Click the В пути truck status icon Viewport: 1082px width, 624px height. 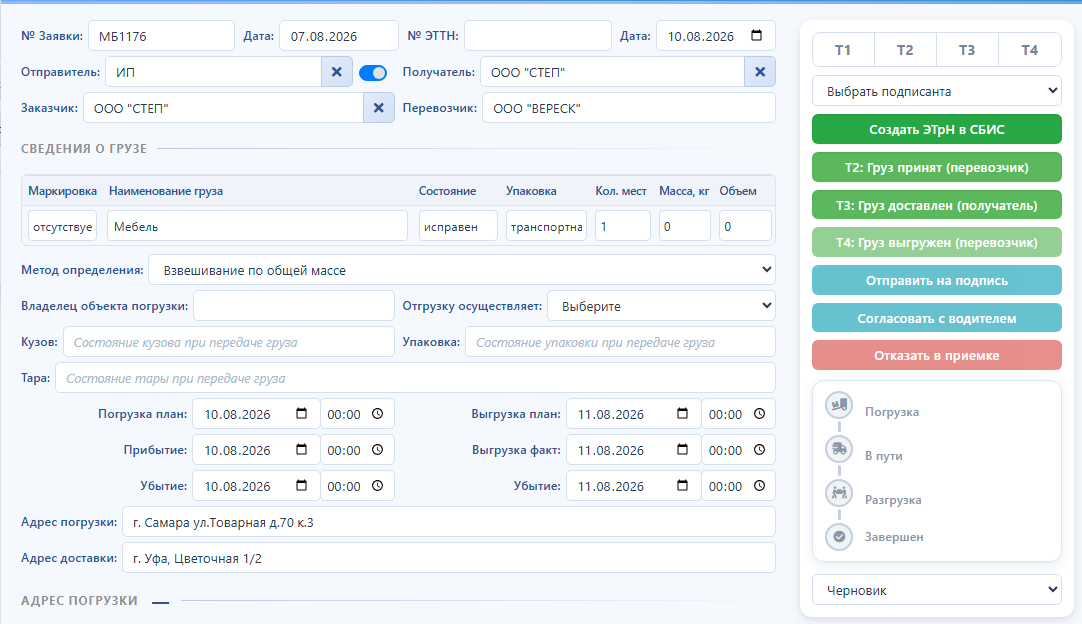(839, 449)
